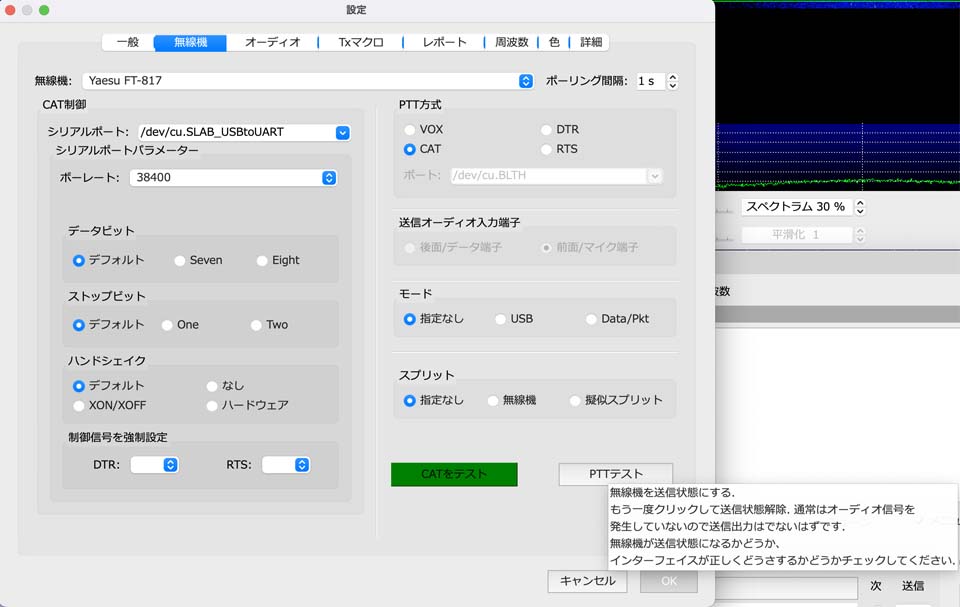Set mode to Data/Pkt
Image resolution: width=960 pixels, height=607 pixels.
click(x=593, y=319)
